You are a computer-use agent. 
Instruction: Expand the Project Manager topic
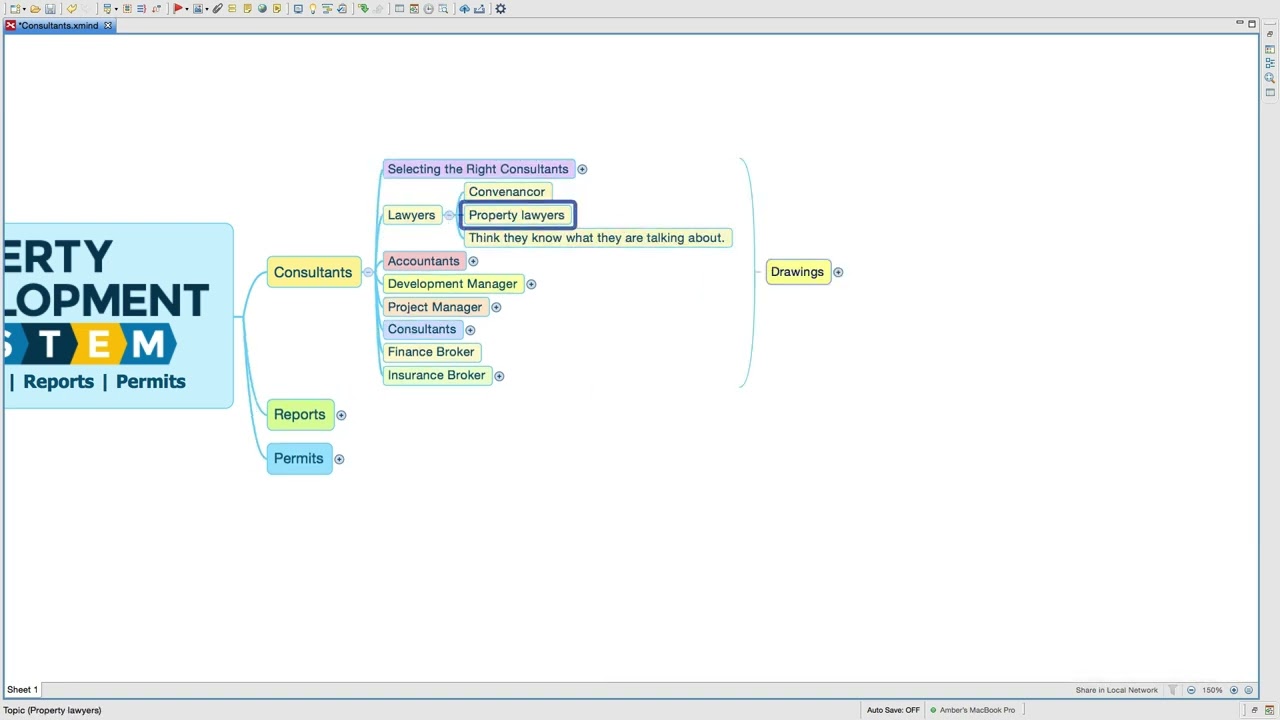click(496, 307)
